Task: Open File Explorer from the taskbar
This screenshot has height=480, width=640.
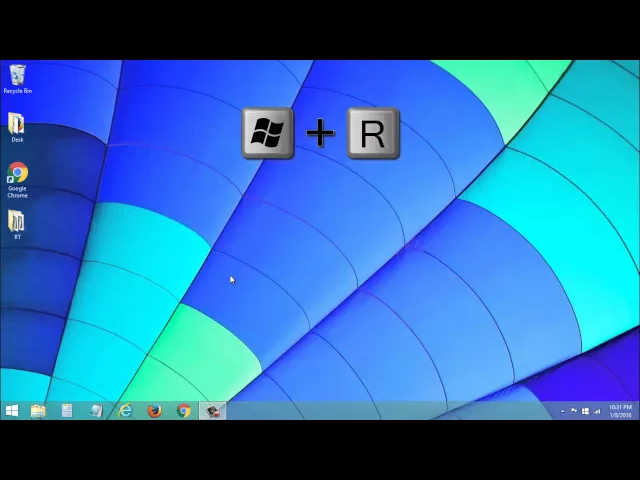Action: [x=38, y=410]
